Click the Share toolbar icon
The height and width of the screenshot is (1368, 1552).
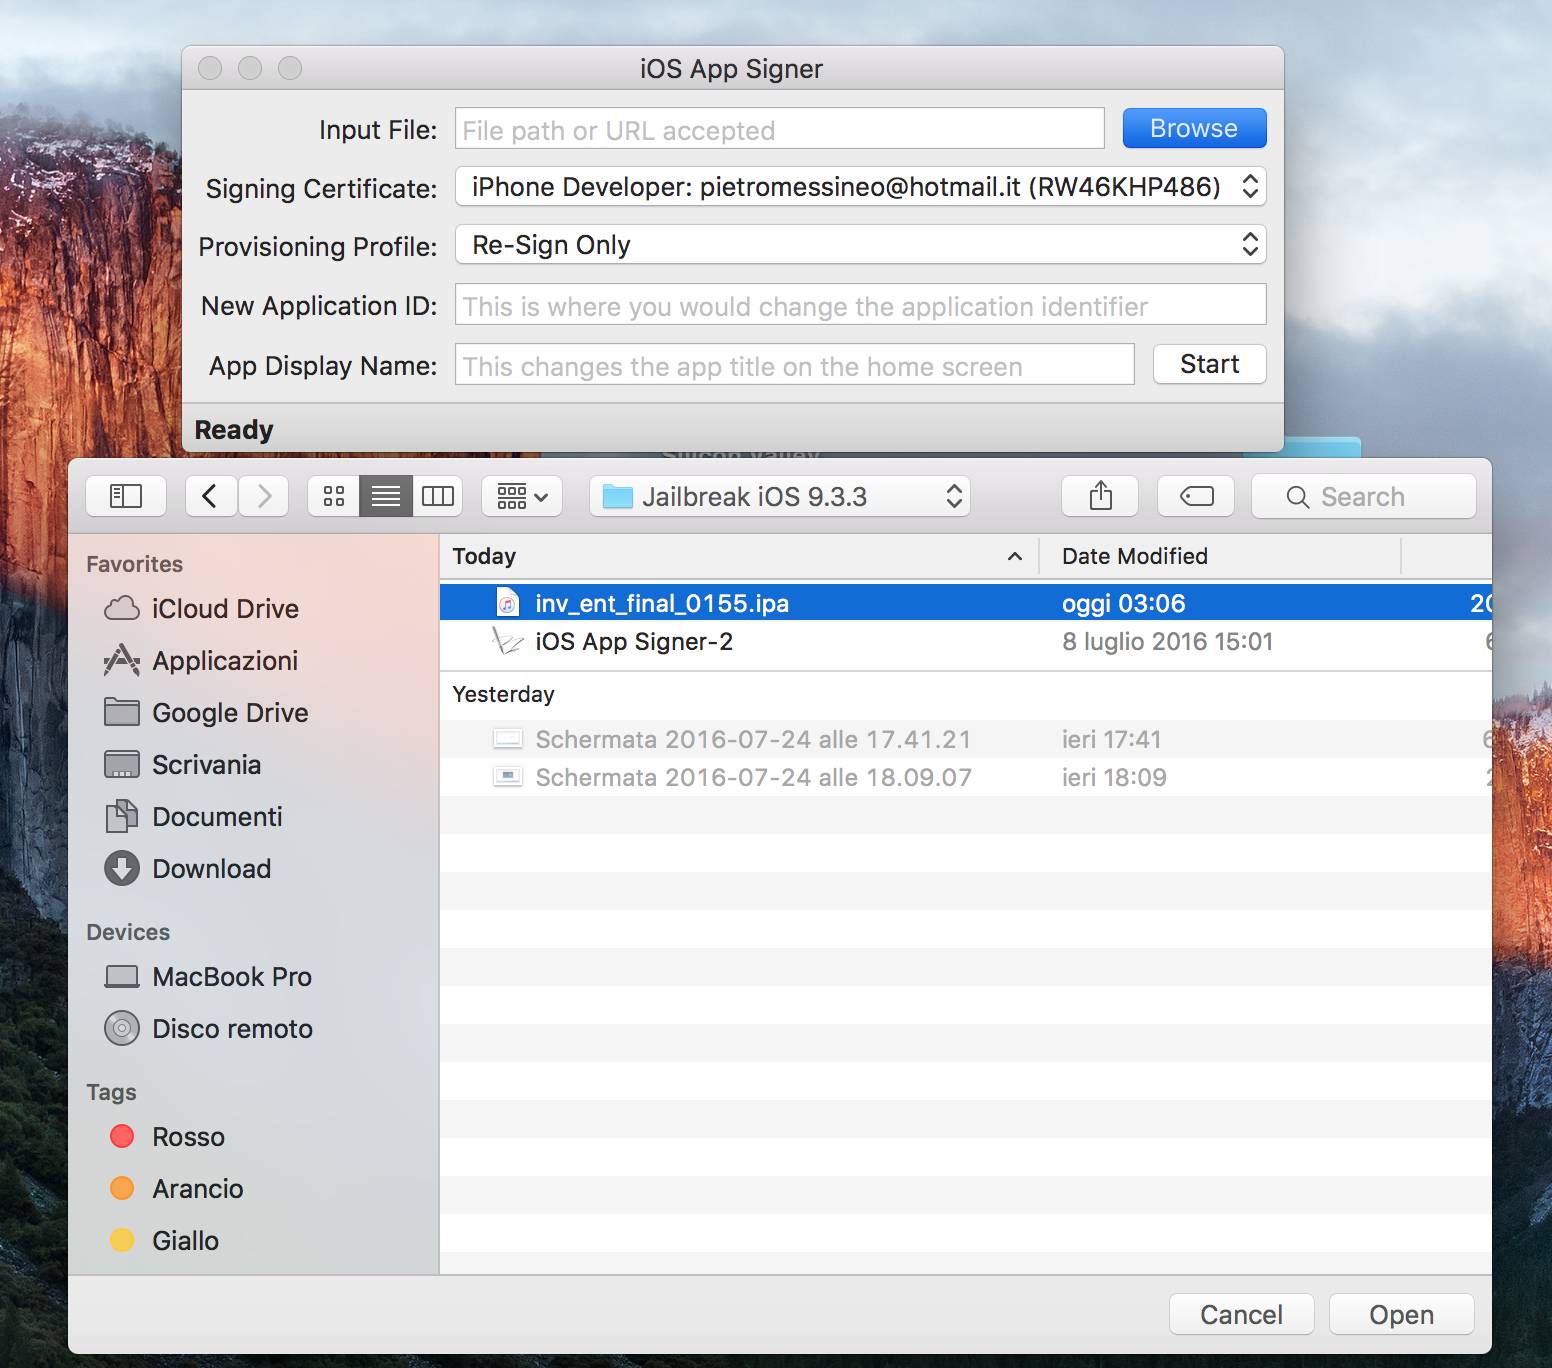click(1100, 496)
